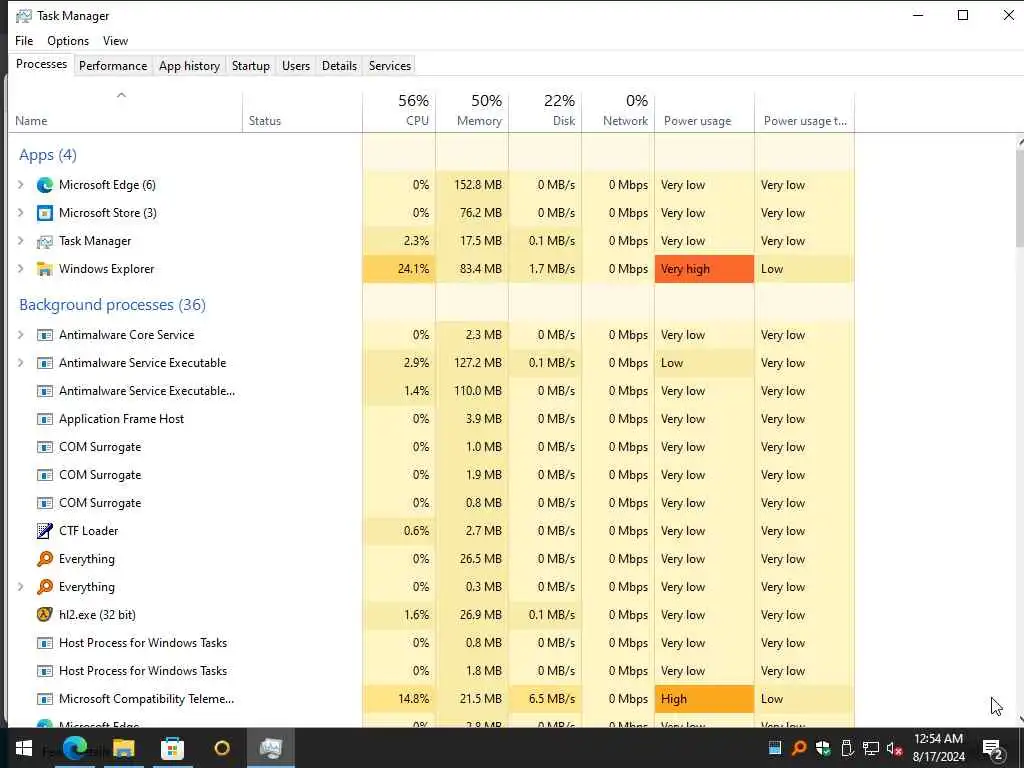1024x768 pixels.
Task: Switch to the Performance tab
Action: click(113, 66)
